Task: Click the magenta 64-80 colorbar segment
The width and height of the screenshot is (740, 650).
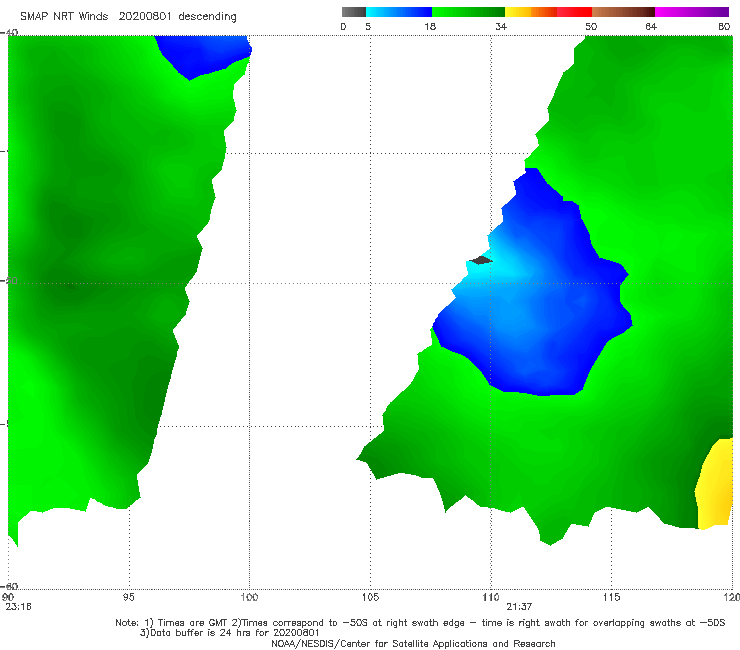Action: [x=692, y=12]
